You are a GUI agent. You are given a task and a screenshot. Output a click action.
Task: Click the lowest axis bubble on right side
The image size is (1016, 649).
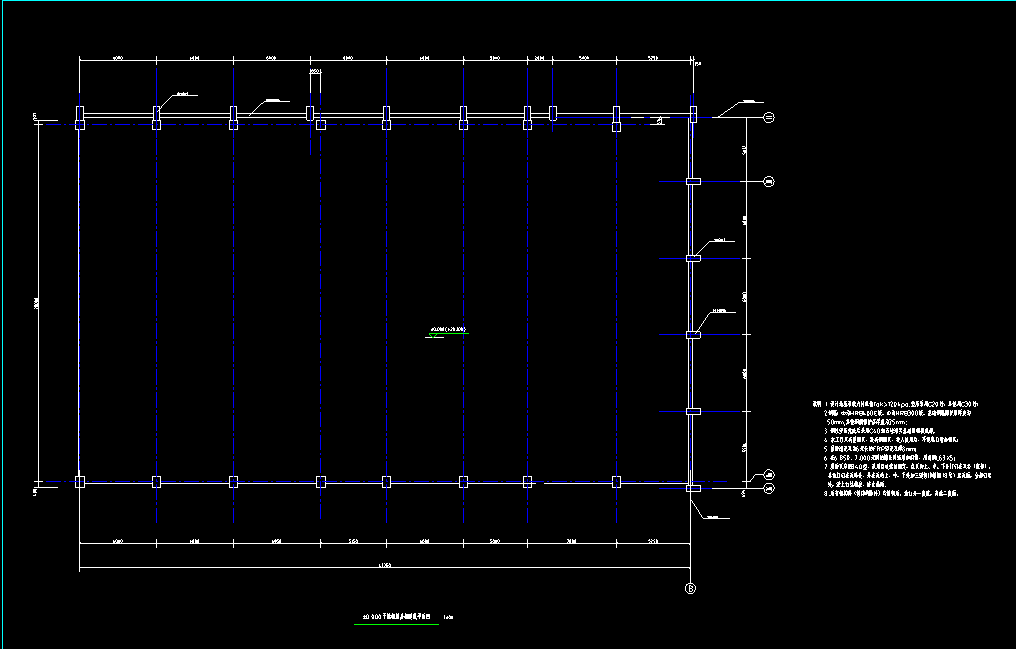pos(769,489)
